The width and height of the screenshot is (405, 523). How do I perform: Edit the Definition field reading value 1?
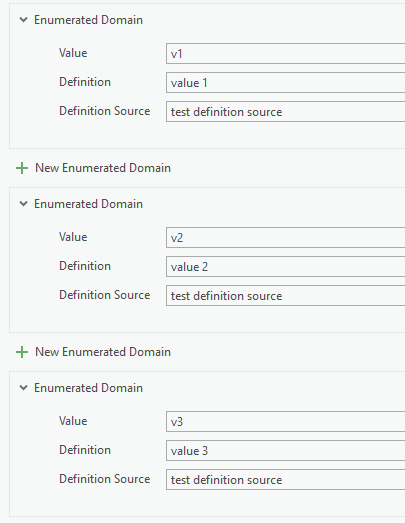point(286,82)
